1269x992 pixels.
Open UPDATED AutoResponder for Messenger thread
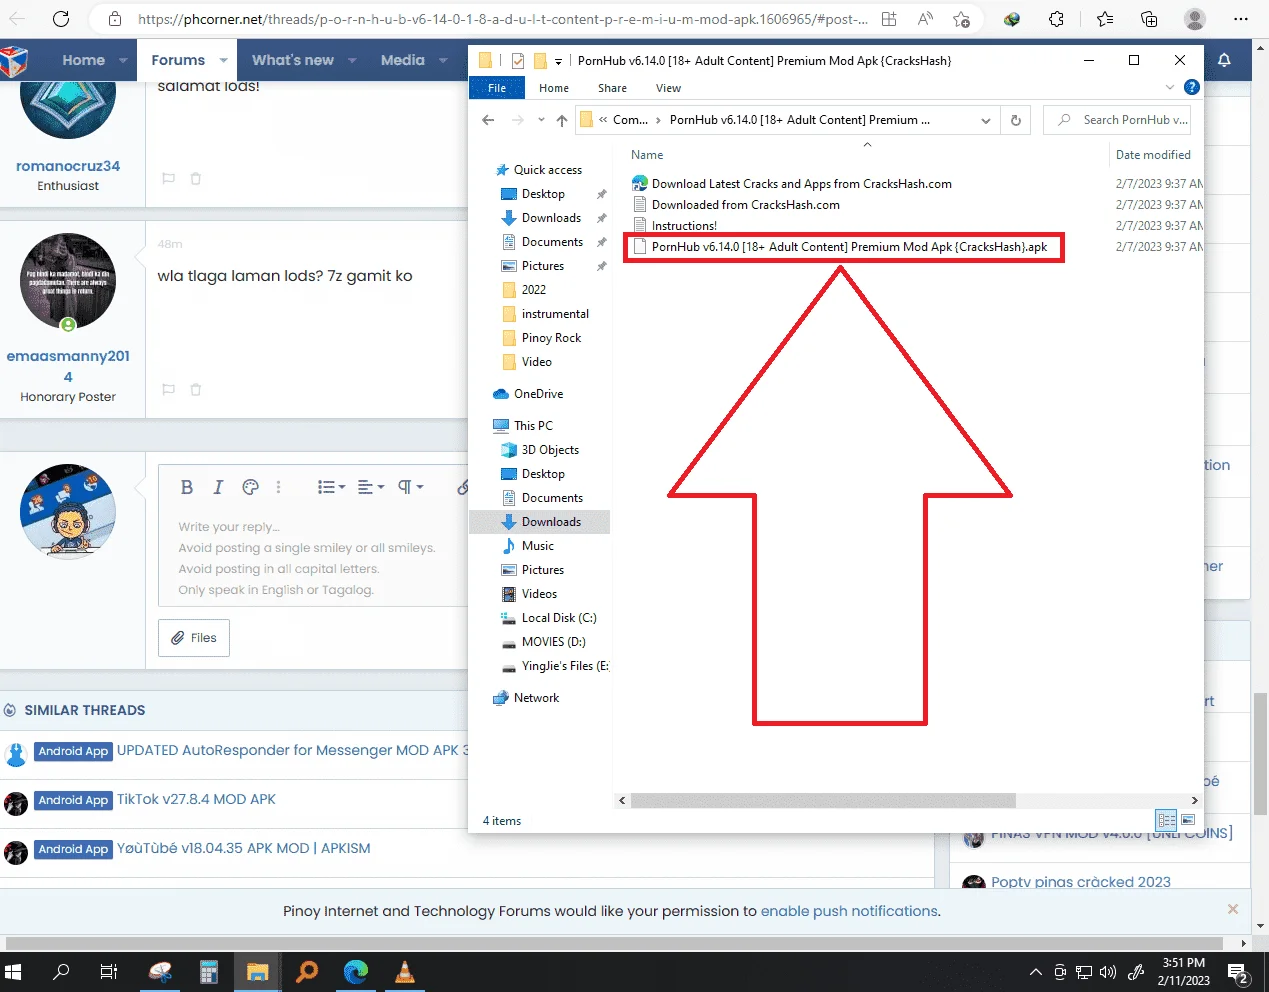point(292,750)
